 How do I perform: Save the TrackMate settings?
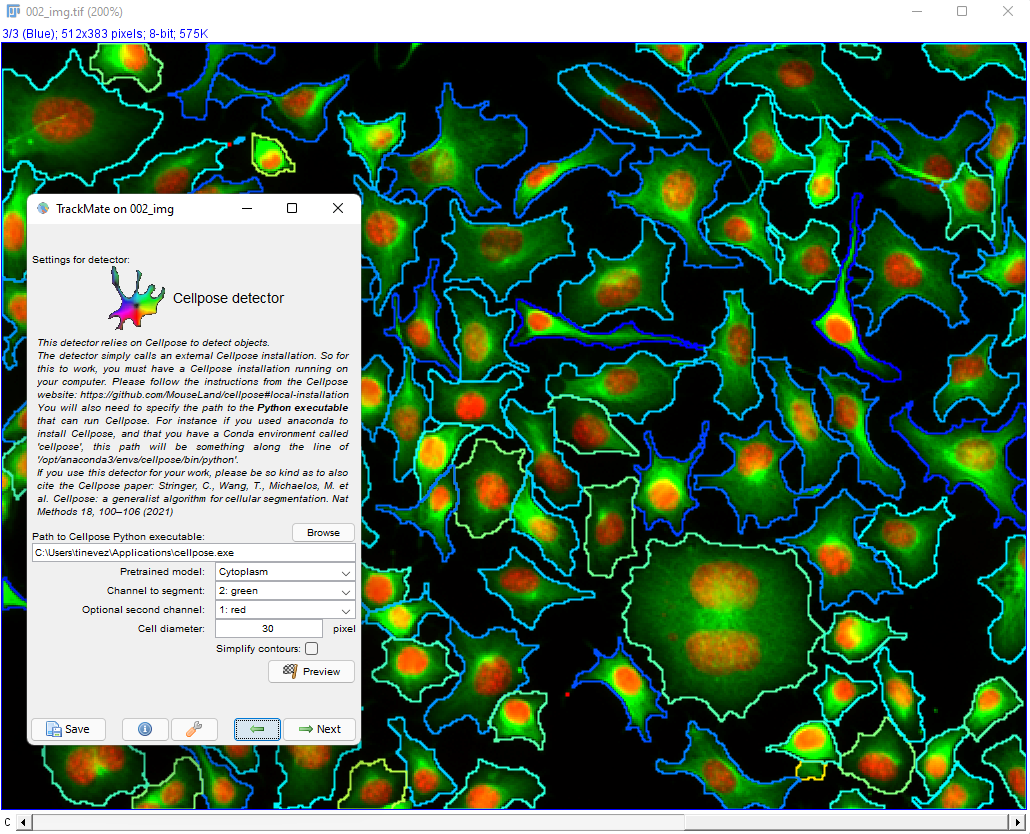point(68,729)
